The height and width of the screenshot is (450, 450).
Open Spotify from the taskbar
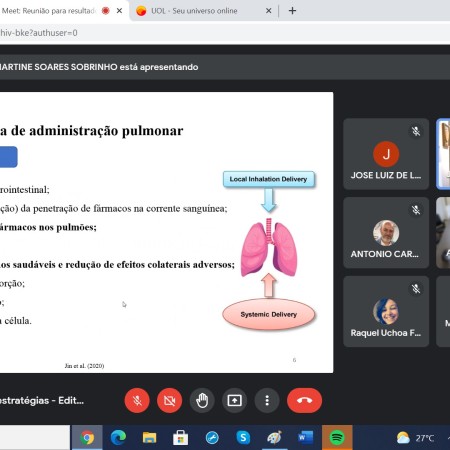click(337, 437)
